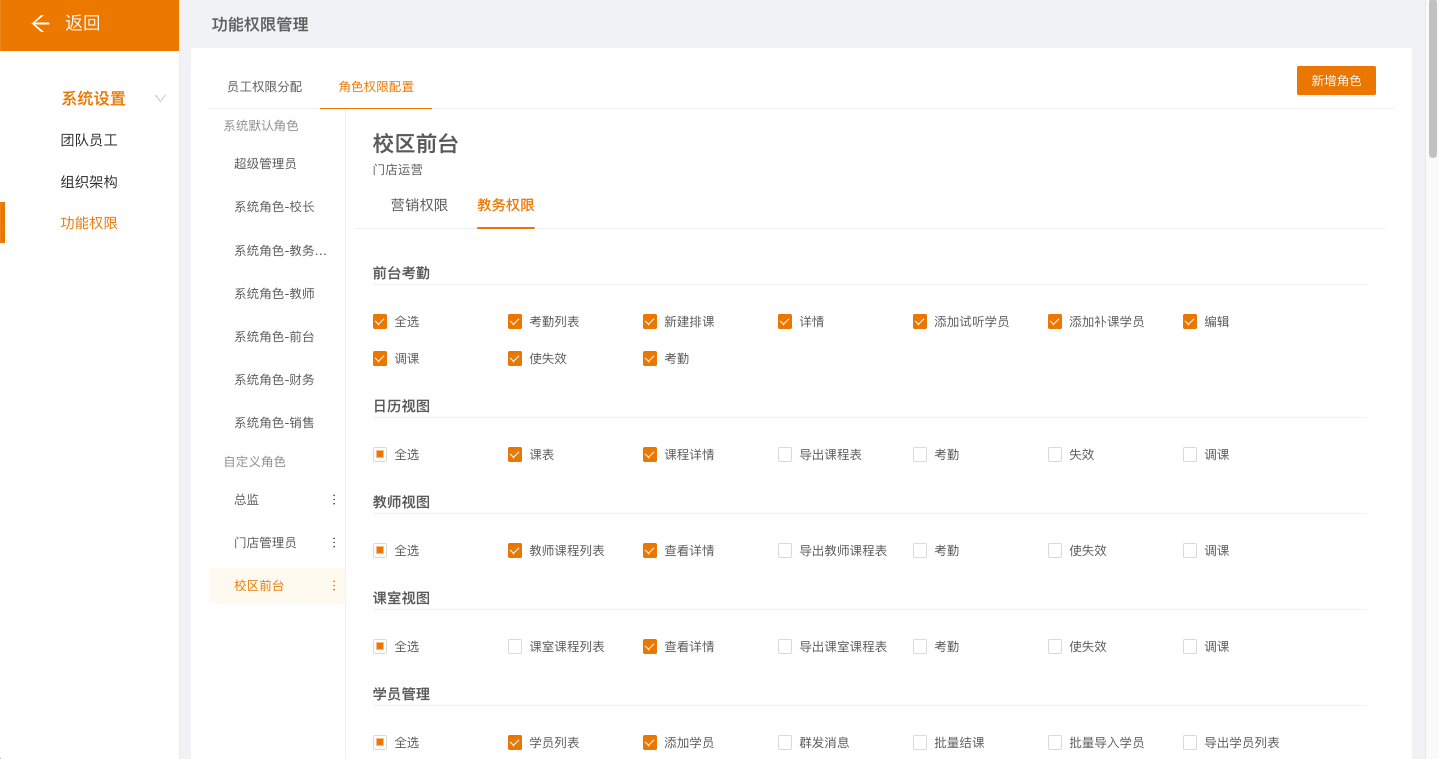Click the back arrow icon
The height and width of the screenshot is (759, 1439).
(x=40, y=24)
